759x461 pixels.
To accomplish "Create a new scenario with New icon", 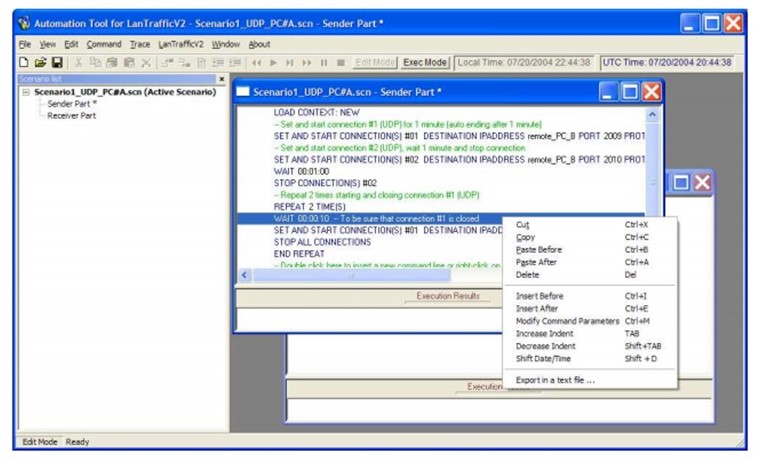I will point(24,62).
